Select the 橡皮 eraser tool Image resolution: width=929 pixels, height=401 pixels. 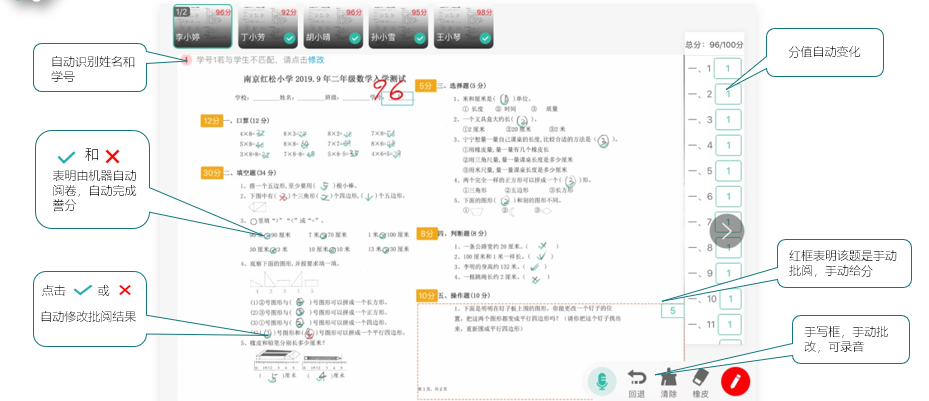pyautogui.click(x=700, y=377)
